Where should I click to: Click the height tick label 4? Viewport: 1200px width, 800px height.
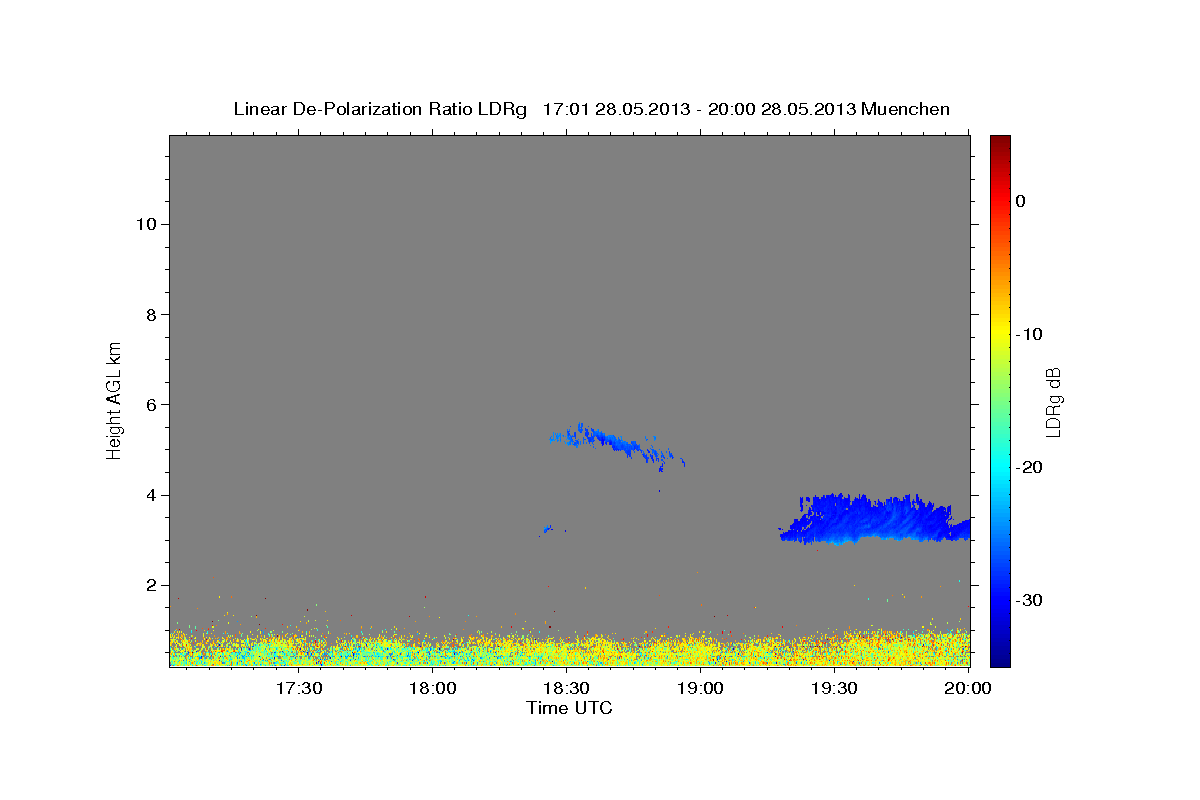(x=149, y=495)
